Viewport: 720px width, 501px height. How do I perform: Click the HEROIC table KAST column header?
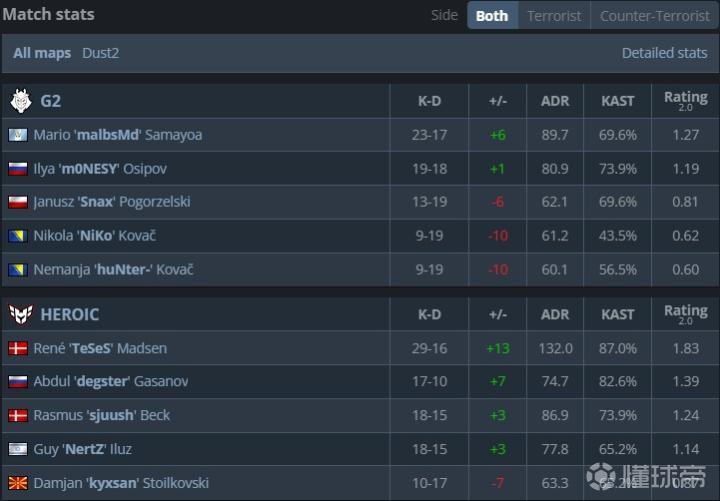[617, 314]
